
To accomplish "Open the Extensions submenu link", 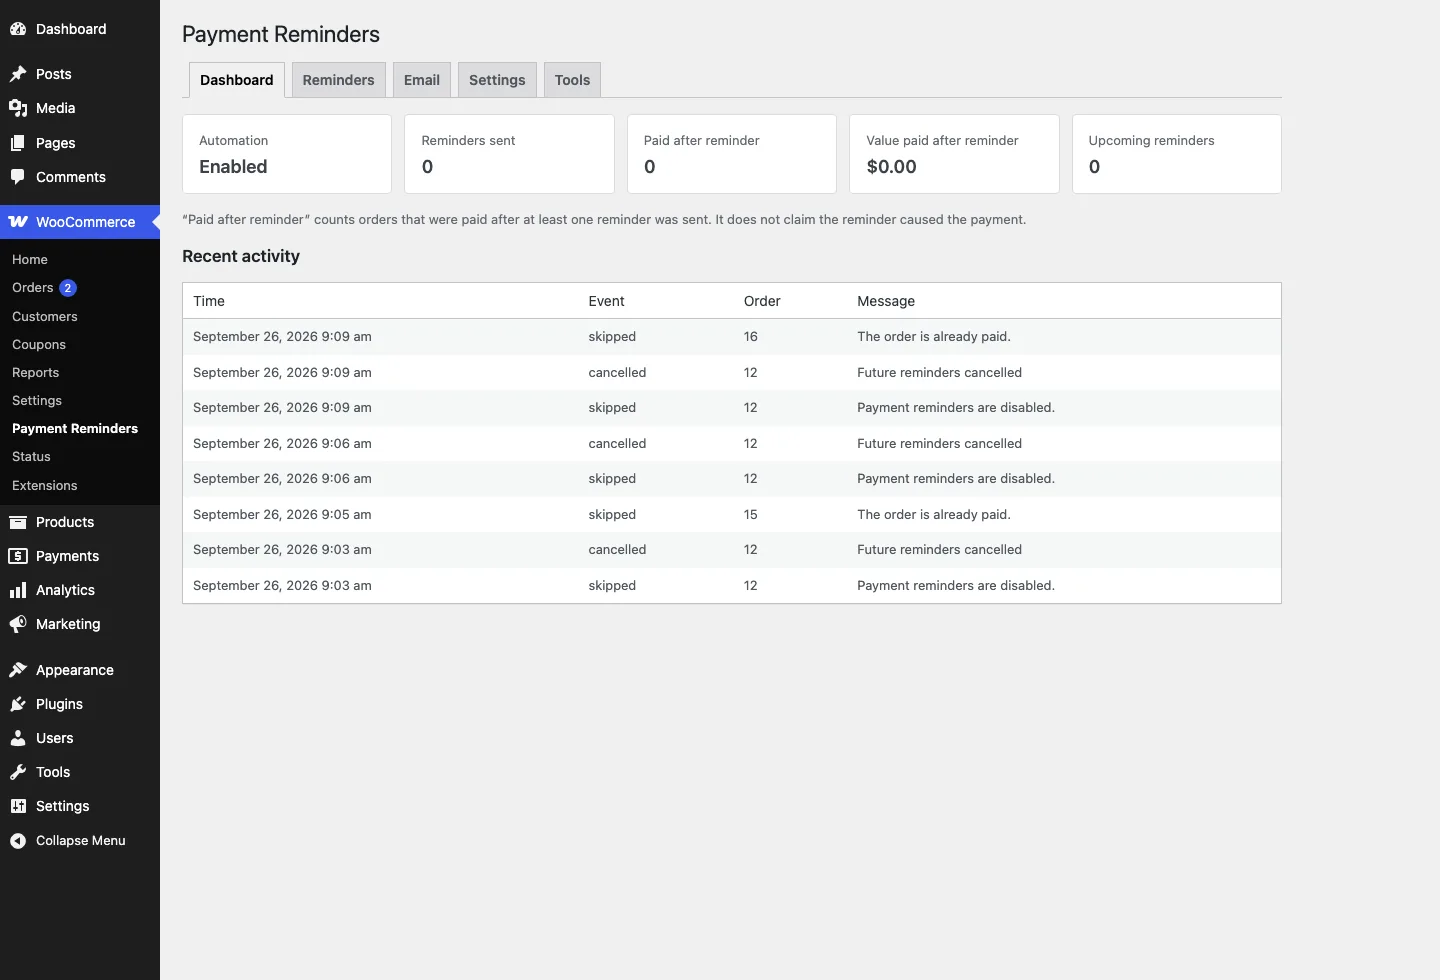I will 45,485.
